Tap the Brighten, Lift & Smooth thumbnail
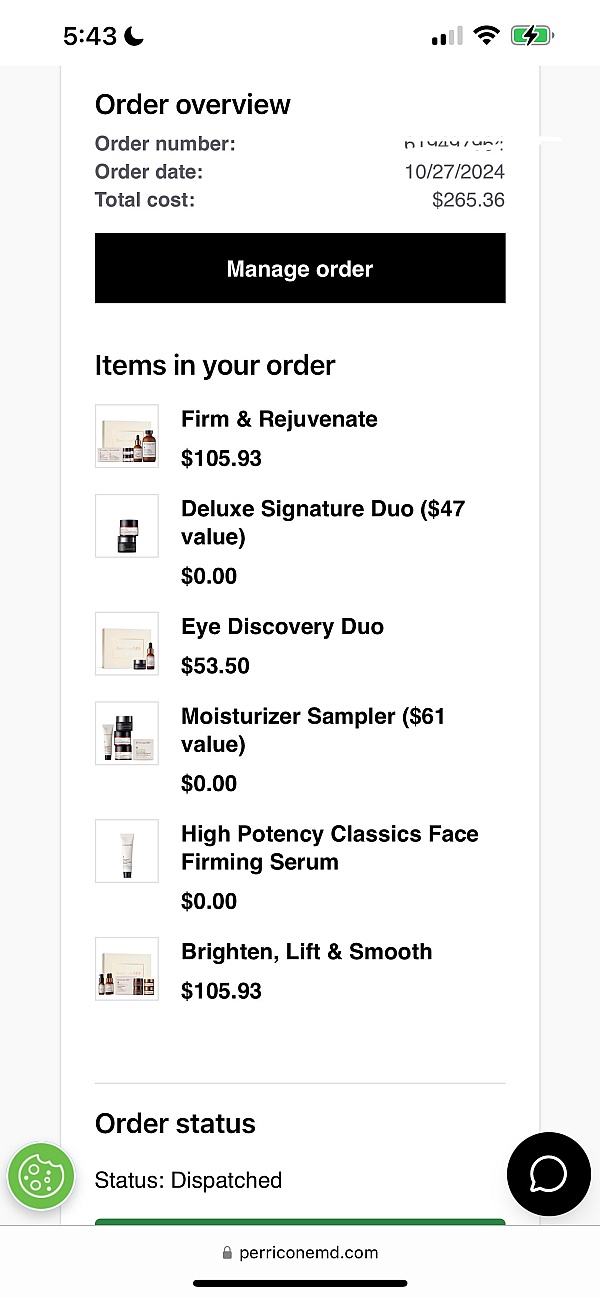Image resolution: width=600 pixels, height=1298 pixels. tap(127, 969)
